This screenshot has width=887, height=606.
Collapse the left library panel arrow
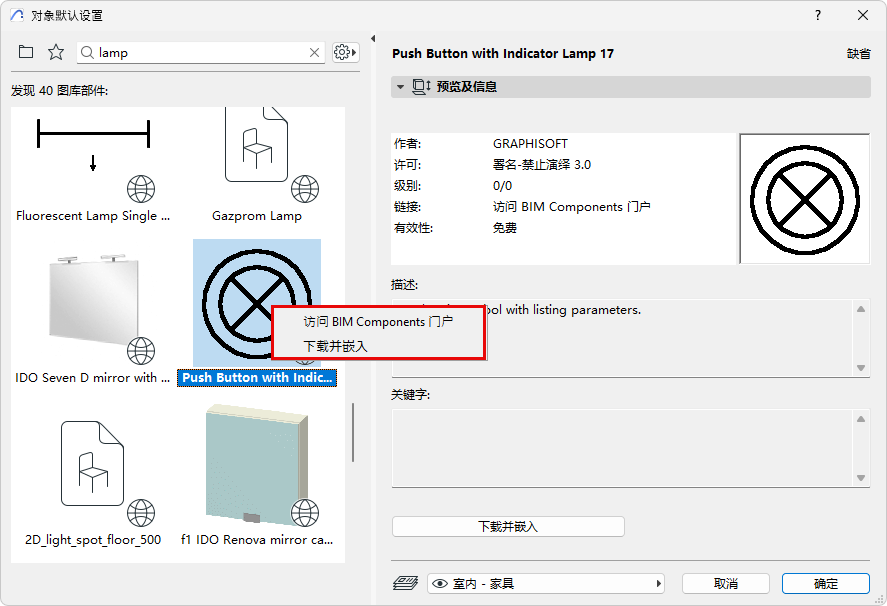373,38
